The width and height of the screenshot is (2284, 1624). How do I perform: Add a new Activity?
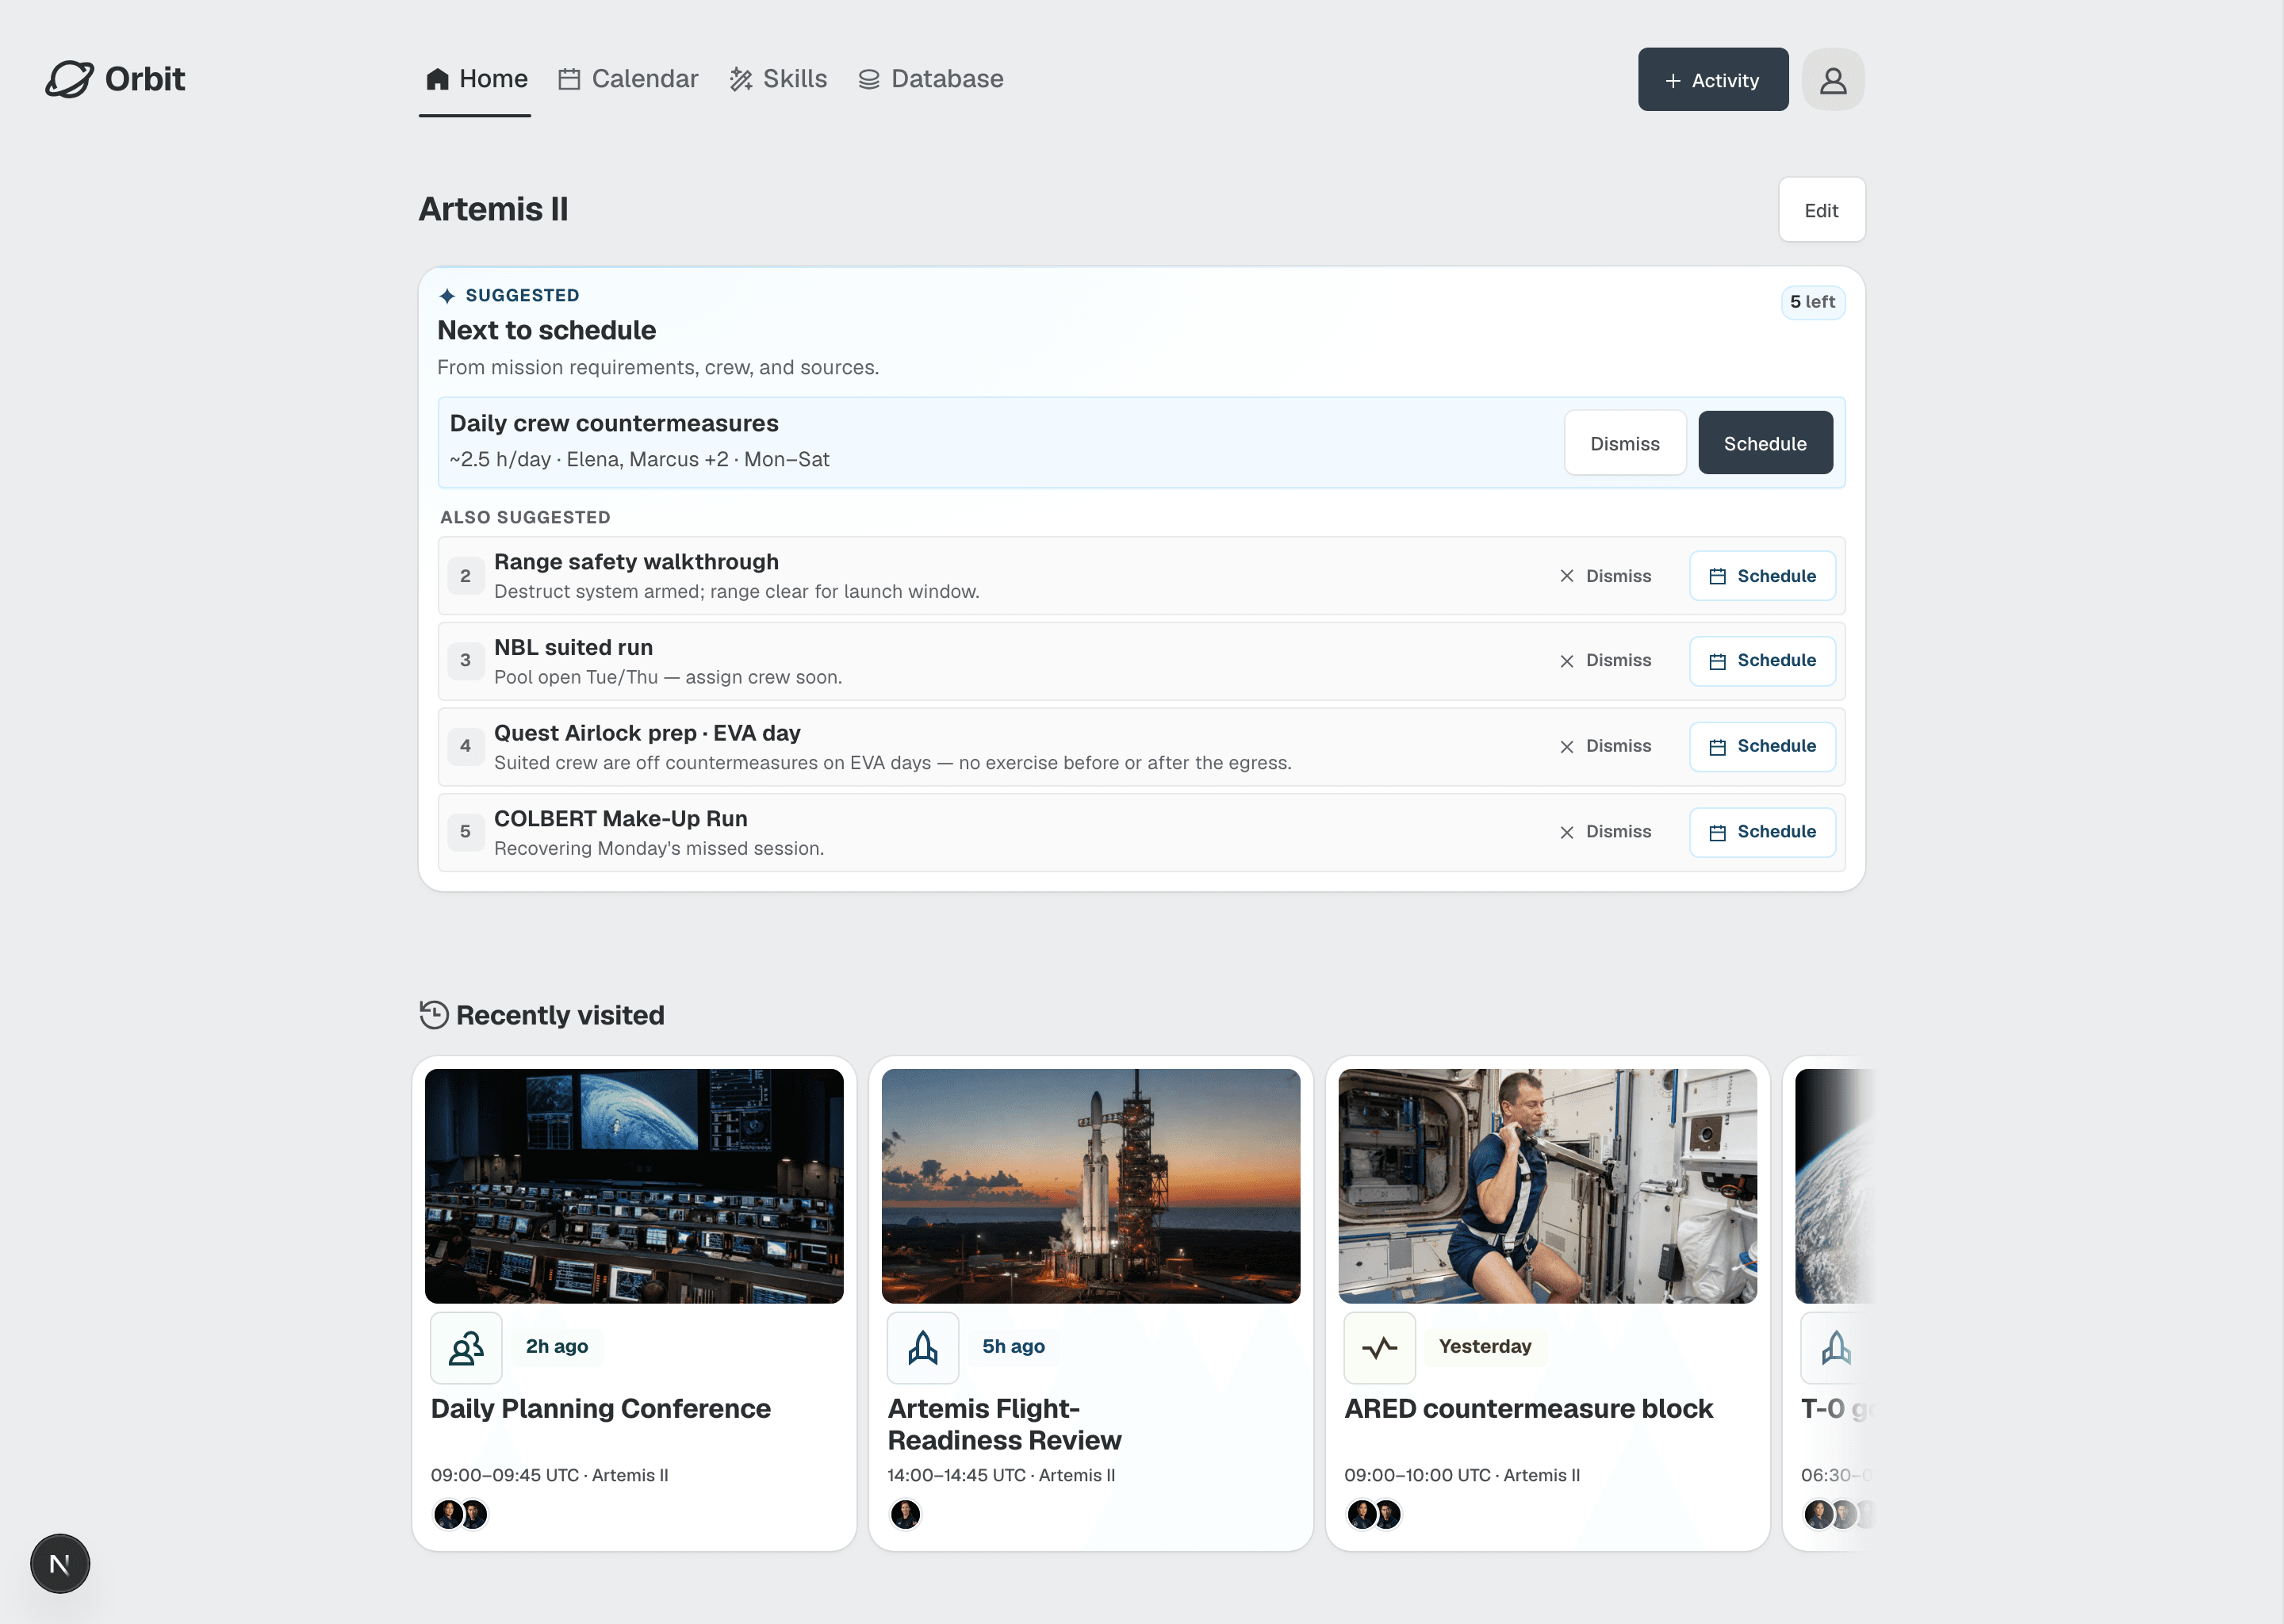(1712, 80)
